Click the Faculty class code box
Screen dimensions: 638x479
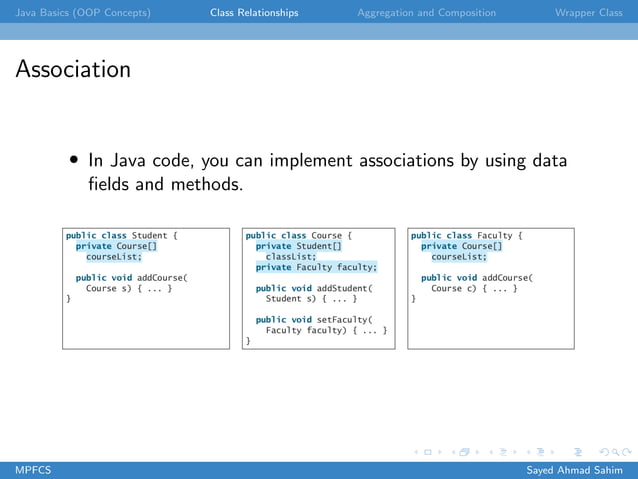pos(491,289)
